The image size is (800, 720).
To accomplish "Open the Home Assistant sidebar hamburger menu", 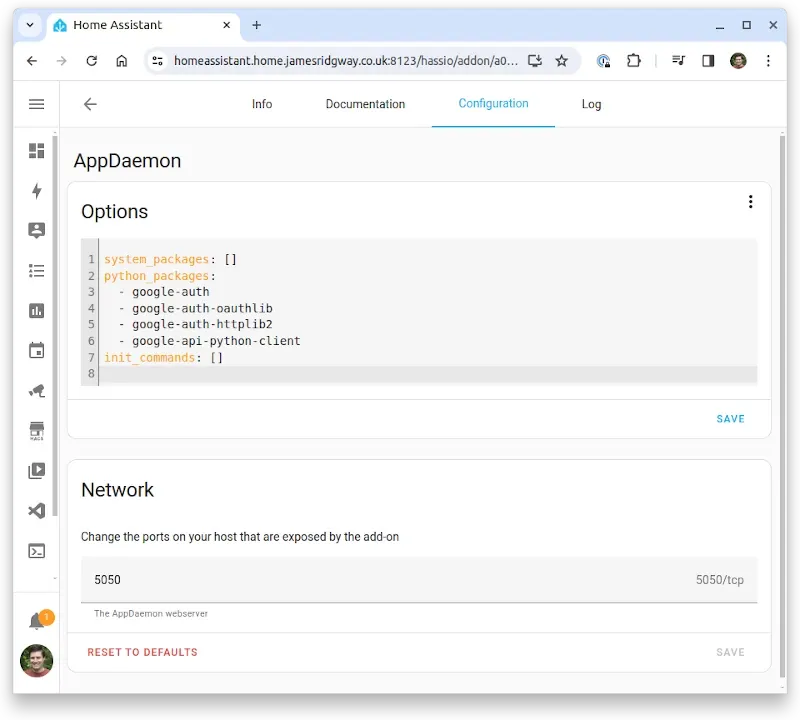I will click(36, 104).
